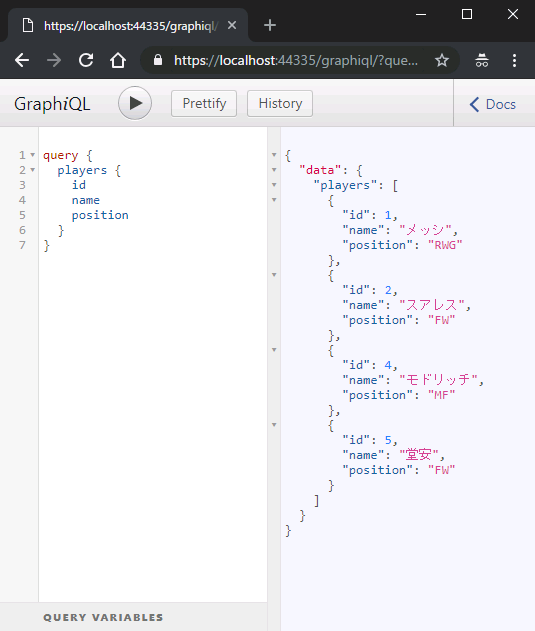Click the "RWG" position value
Viewport: 535px width, 631px height.
click(x=445, y=245)
